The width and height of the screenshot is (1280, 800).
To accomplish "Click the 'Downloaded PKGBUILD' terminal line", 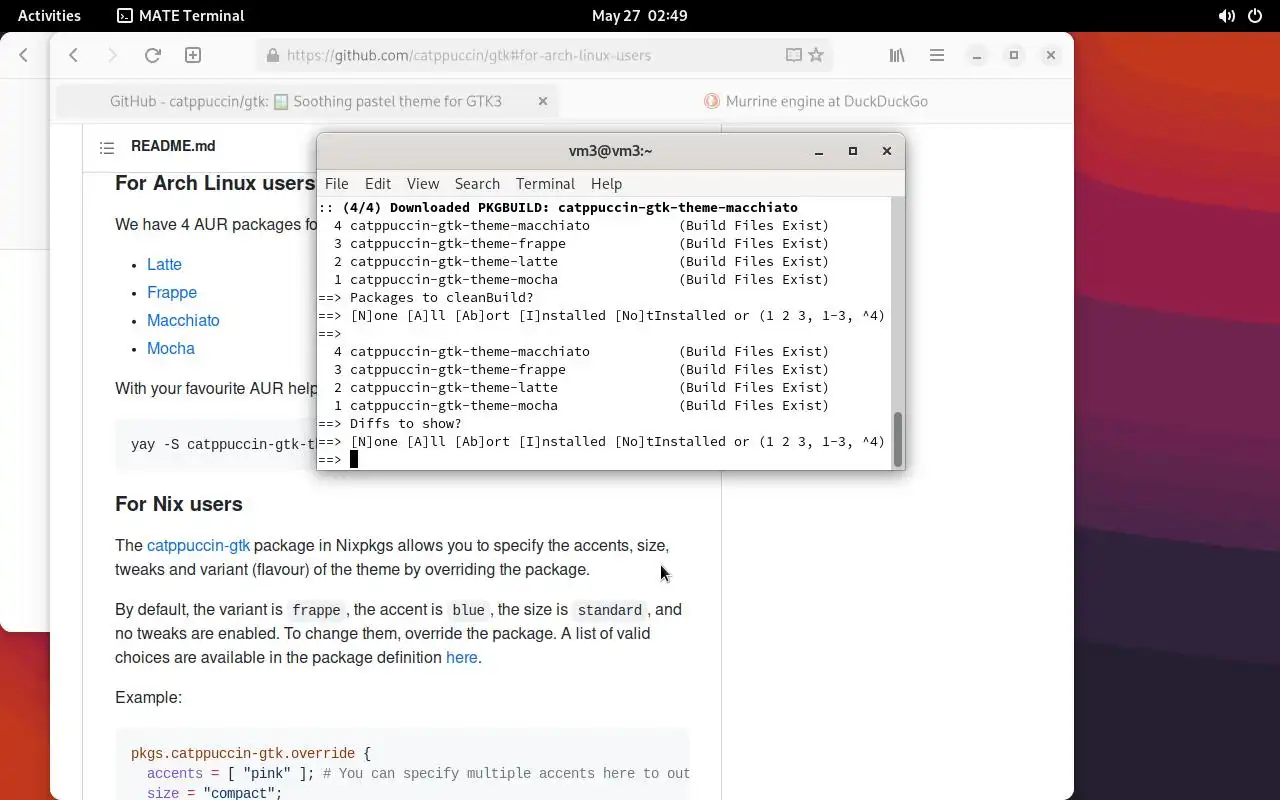I will coord(558,207).
